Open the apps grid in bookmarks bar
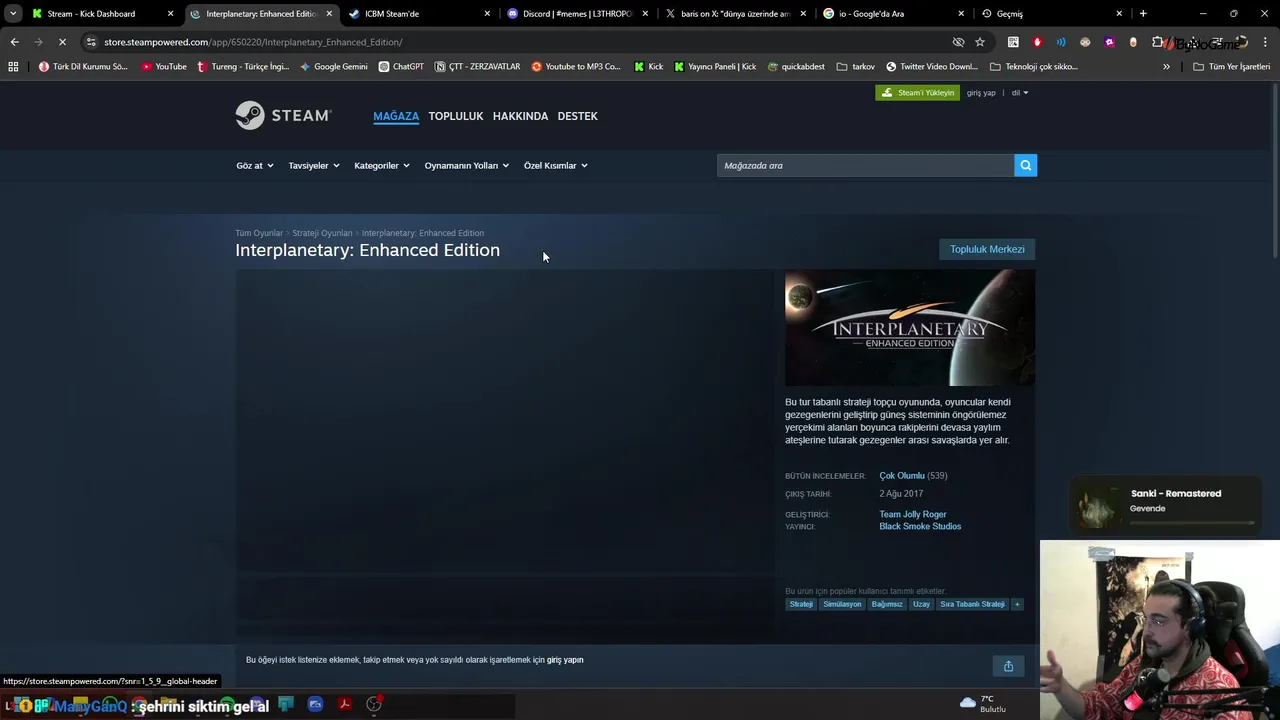 click(13, 66)
